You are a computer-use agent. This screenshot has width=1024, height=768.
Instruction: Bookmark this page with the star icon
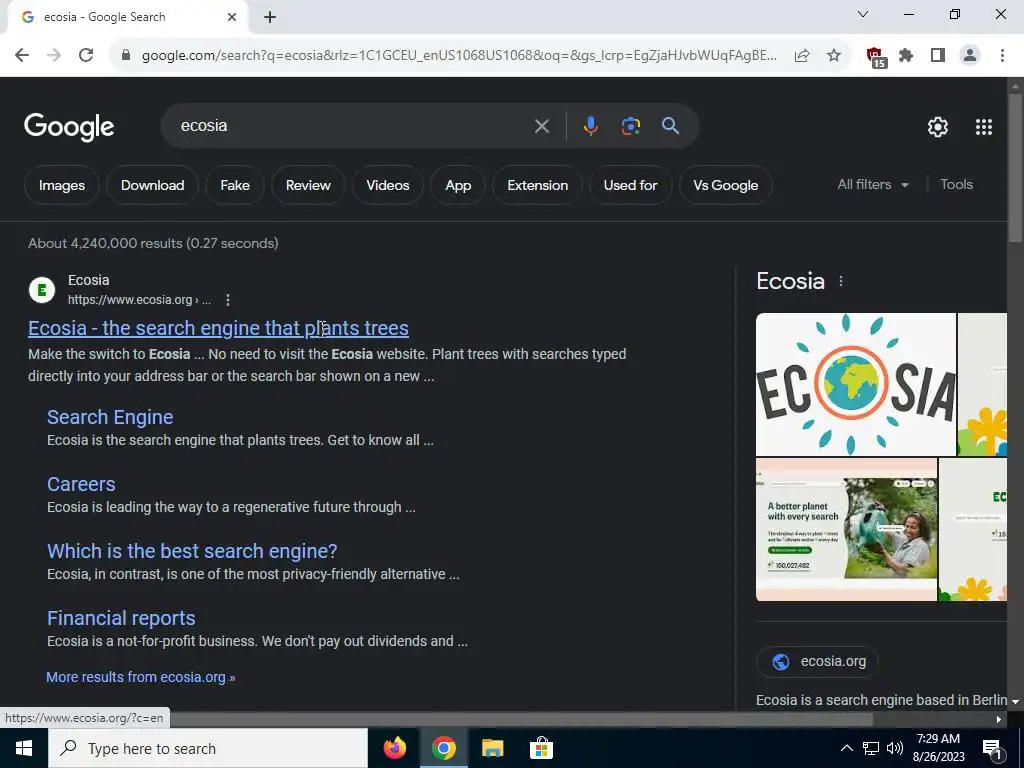tap(834, 56)
